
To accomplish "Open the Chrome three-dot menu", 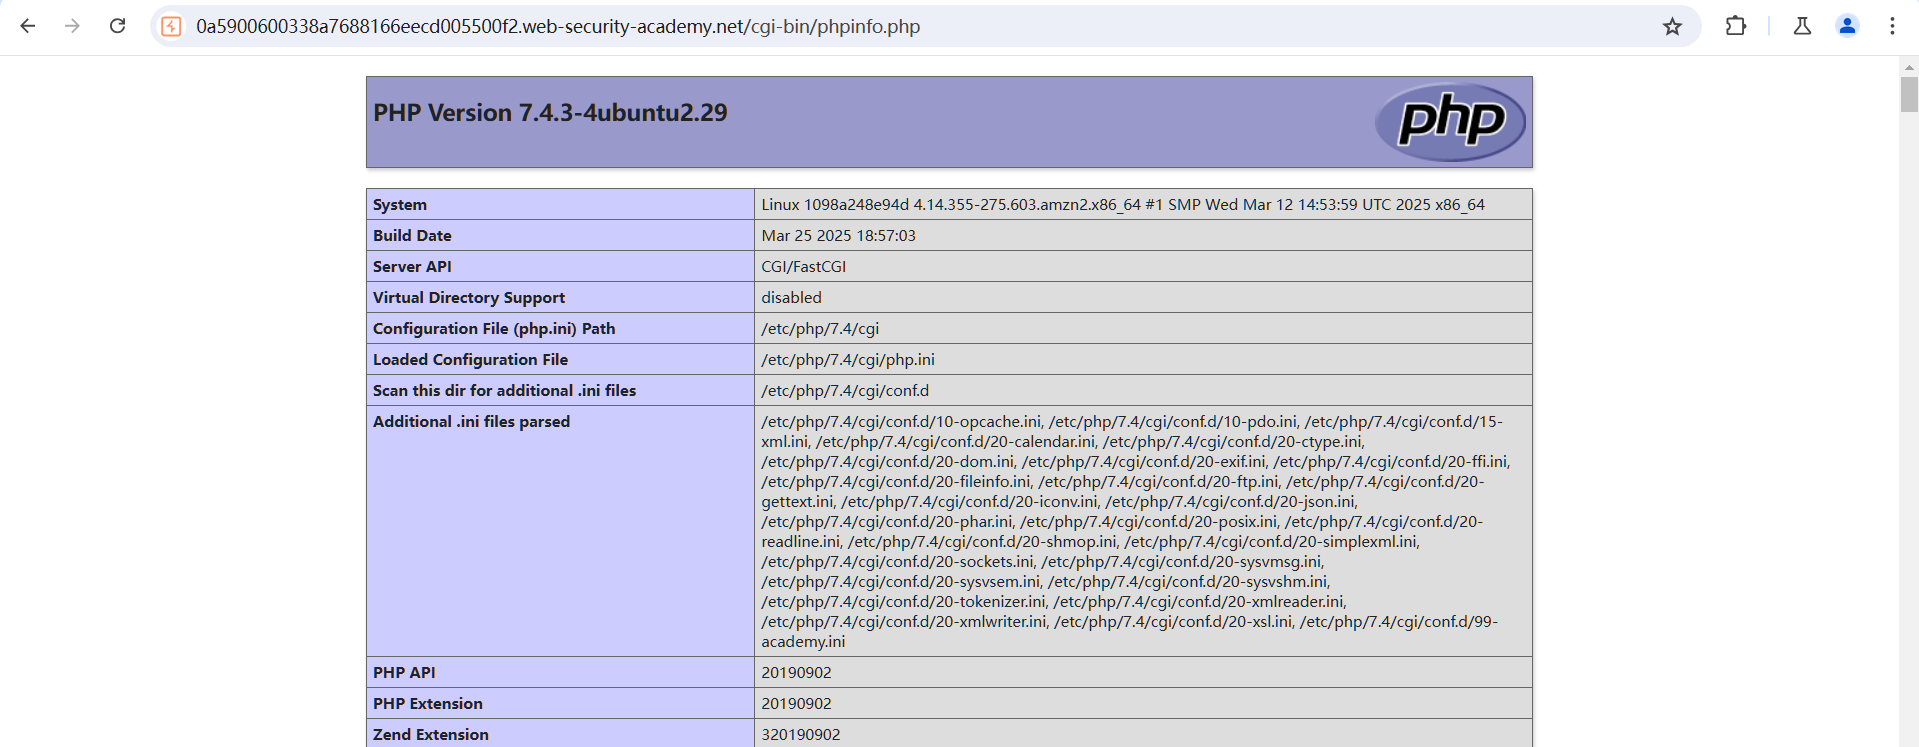I will (x=1892, y=26).
